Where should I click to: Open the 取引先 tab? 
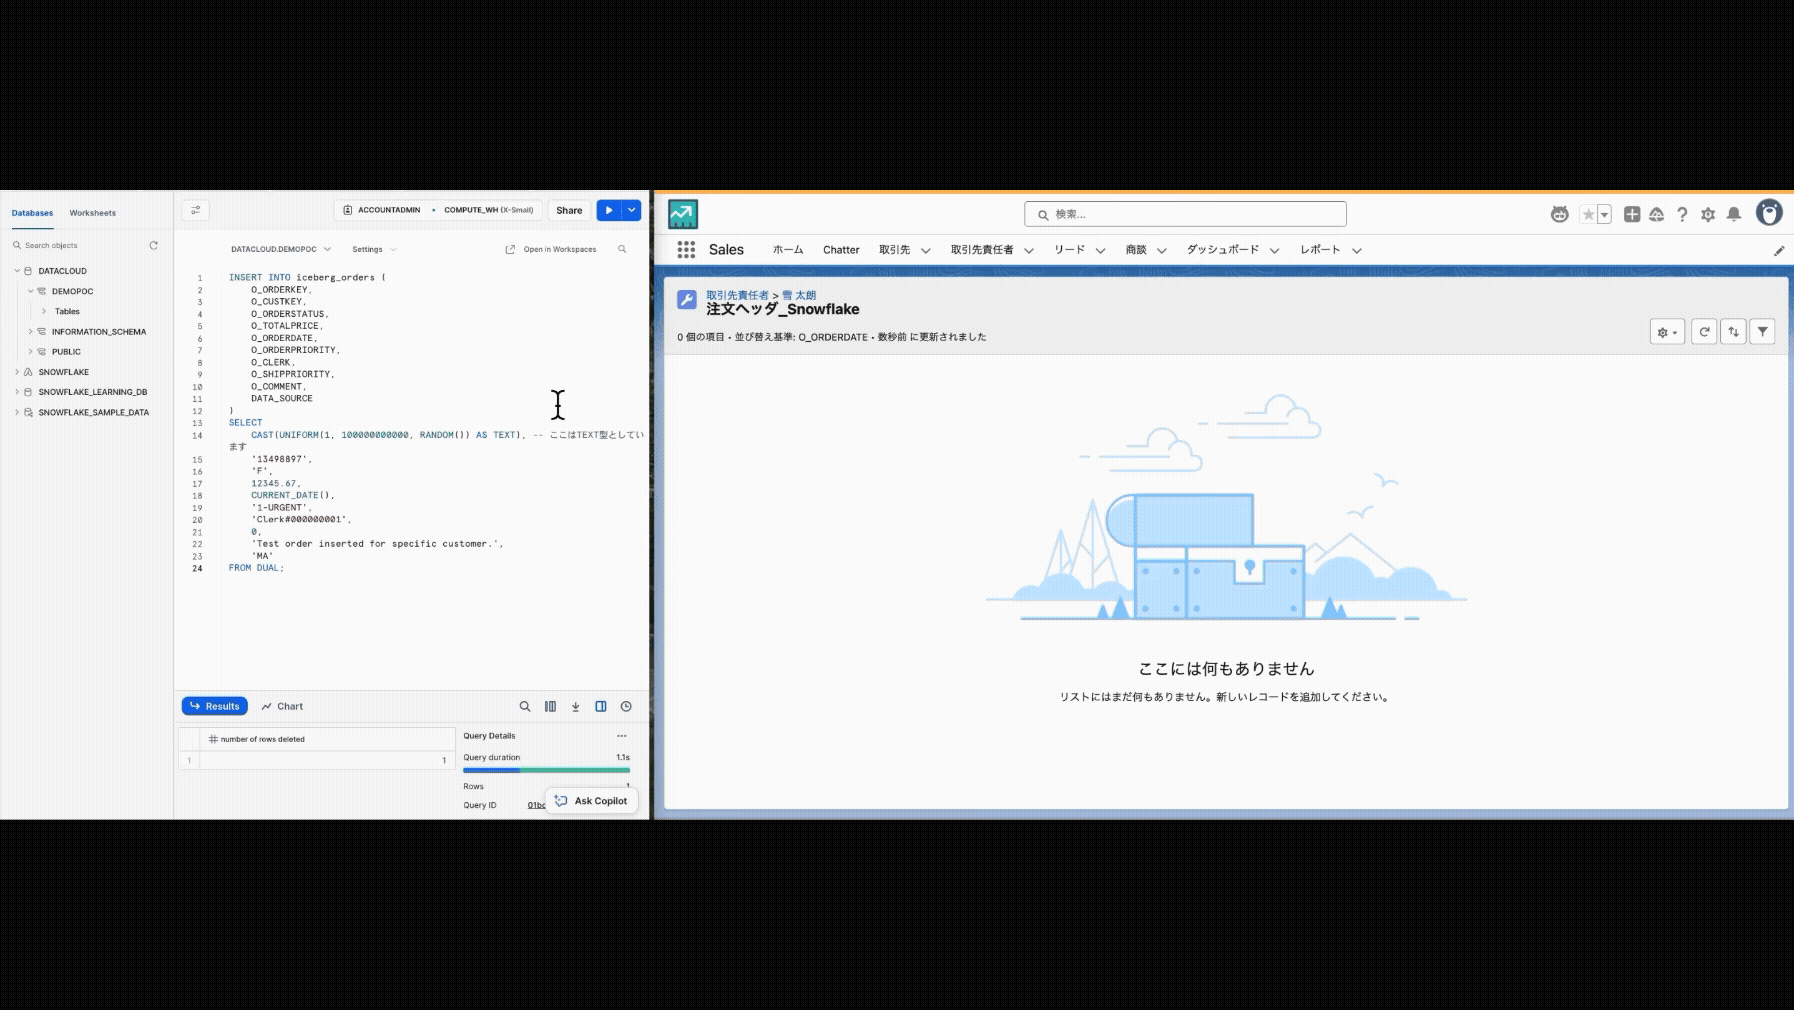pos(894,250)
